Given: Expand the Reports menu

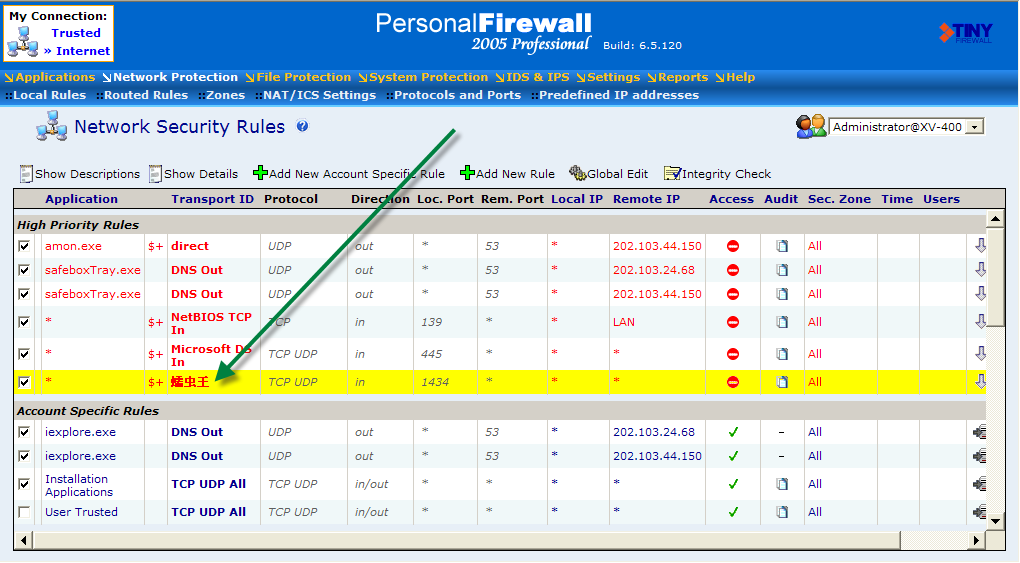Looking at the screenshot, I should click(x=678, y=77).
